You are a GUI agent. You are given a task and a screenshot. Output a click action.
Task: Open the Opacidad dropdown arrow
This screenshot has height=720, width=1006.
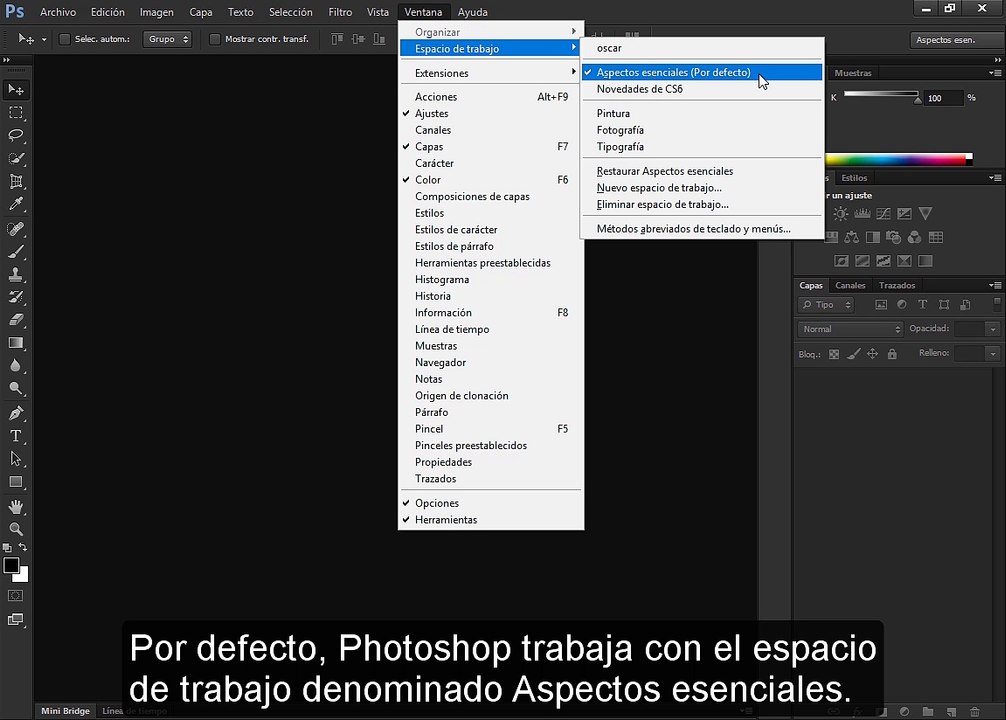coord(993,329)
